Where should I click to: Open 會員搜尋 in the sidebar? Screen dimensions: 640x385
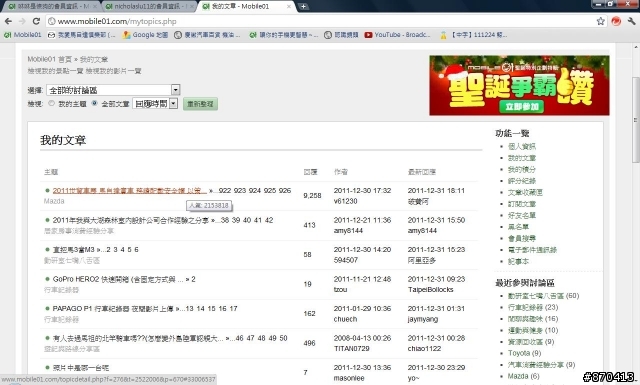pos(522,238)
